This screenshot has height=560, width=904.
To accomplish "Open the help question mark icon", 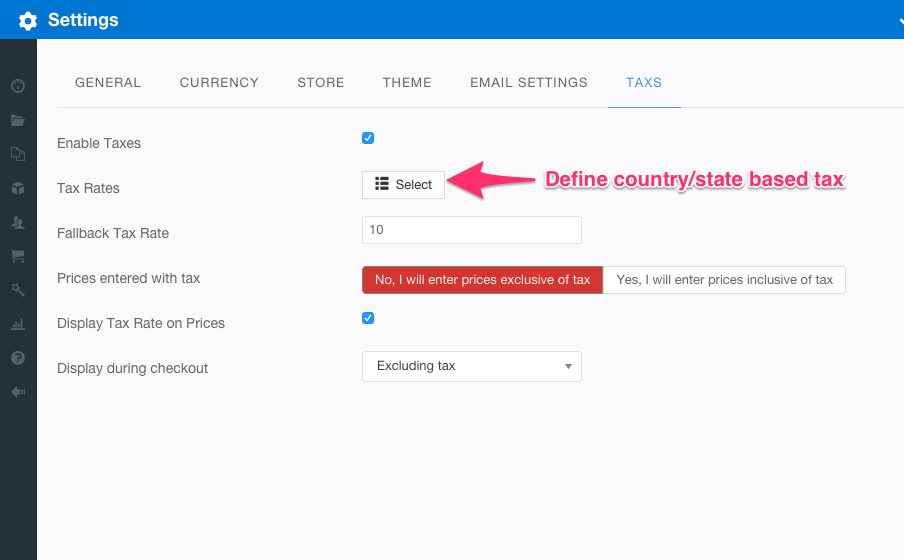I will point(18,358).
